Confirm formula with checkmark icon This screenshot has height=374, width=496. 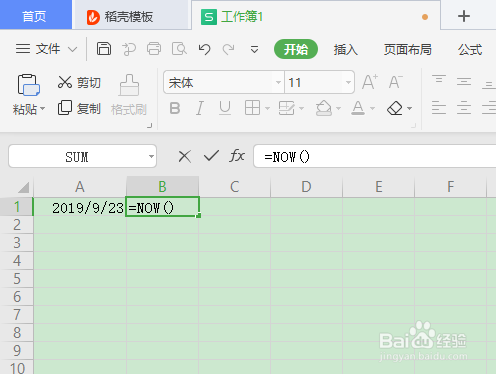click(x=211, y=156)
